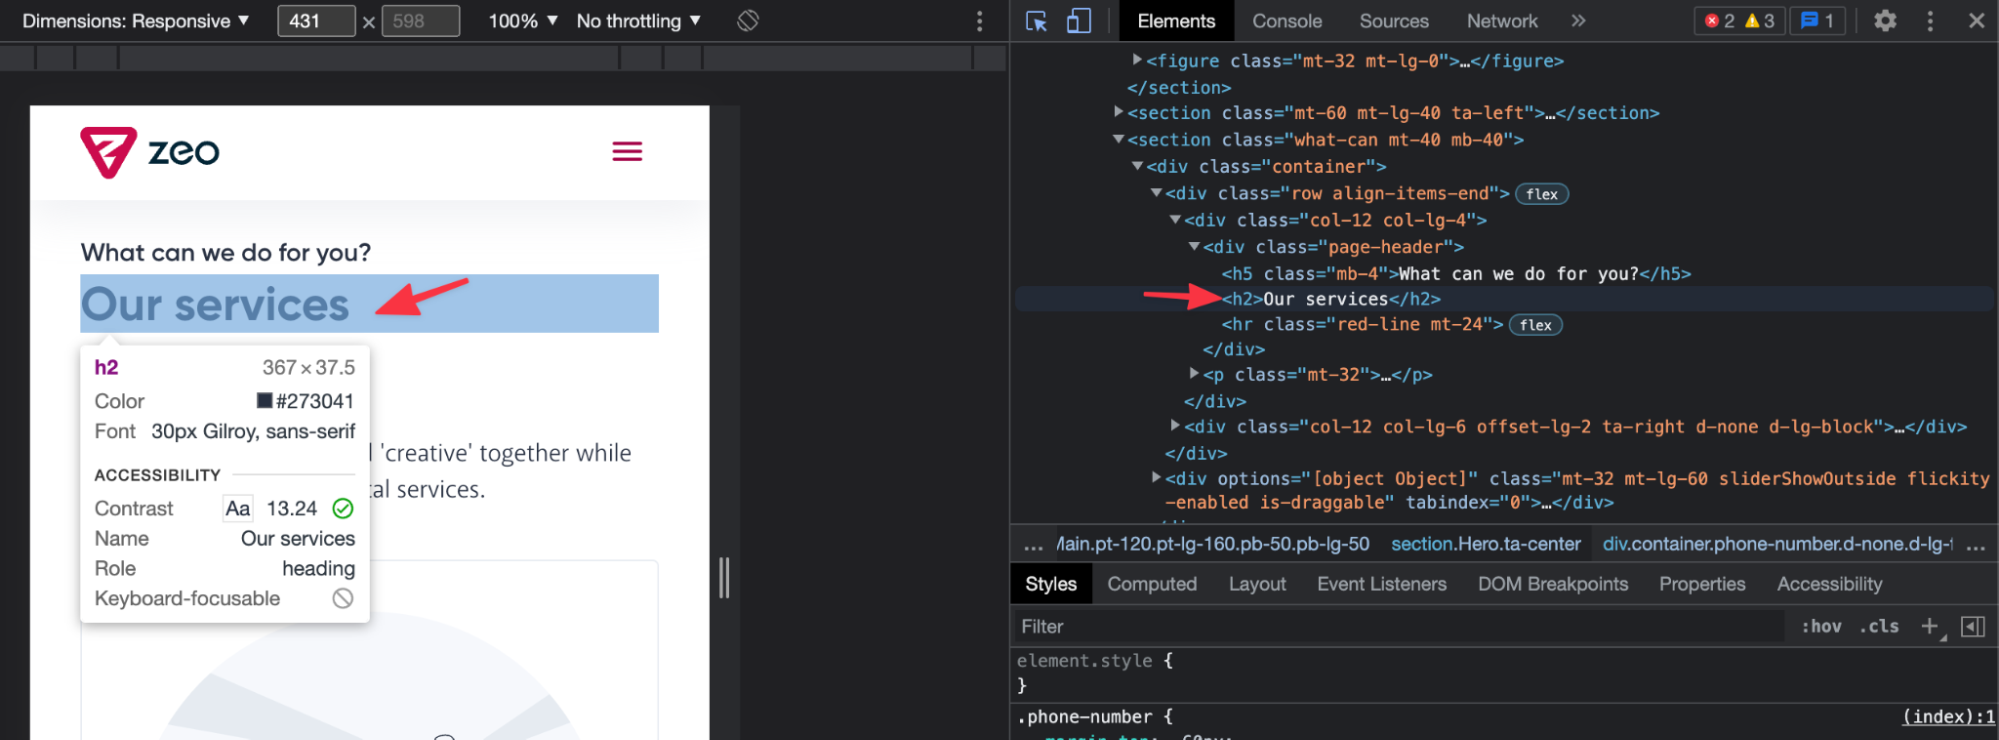This screenshot has width=1999, height=740.
Task: Show more DevTools tabs chevron
Action: tap(1578, 21)
